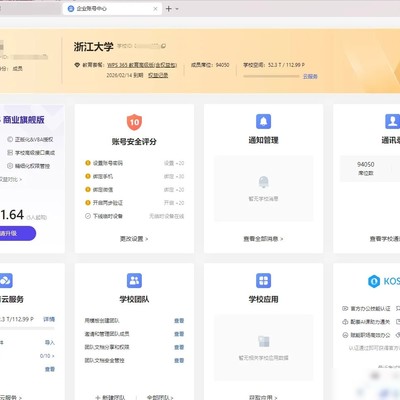Click the diamond icon beside 教育套餐
This screenshot has height=400, width=400.
click(77, 65)
